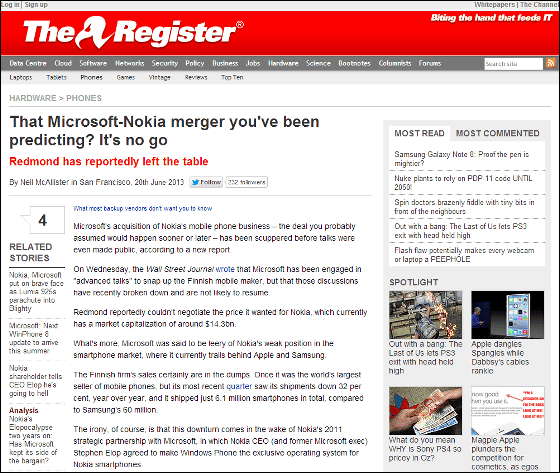Open the Sony PS4 pricey thumbnail
Image resolution: width=560 pixels, height=473 pixels.
(x=425, y=410)
